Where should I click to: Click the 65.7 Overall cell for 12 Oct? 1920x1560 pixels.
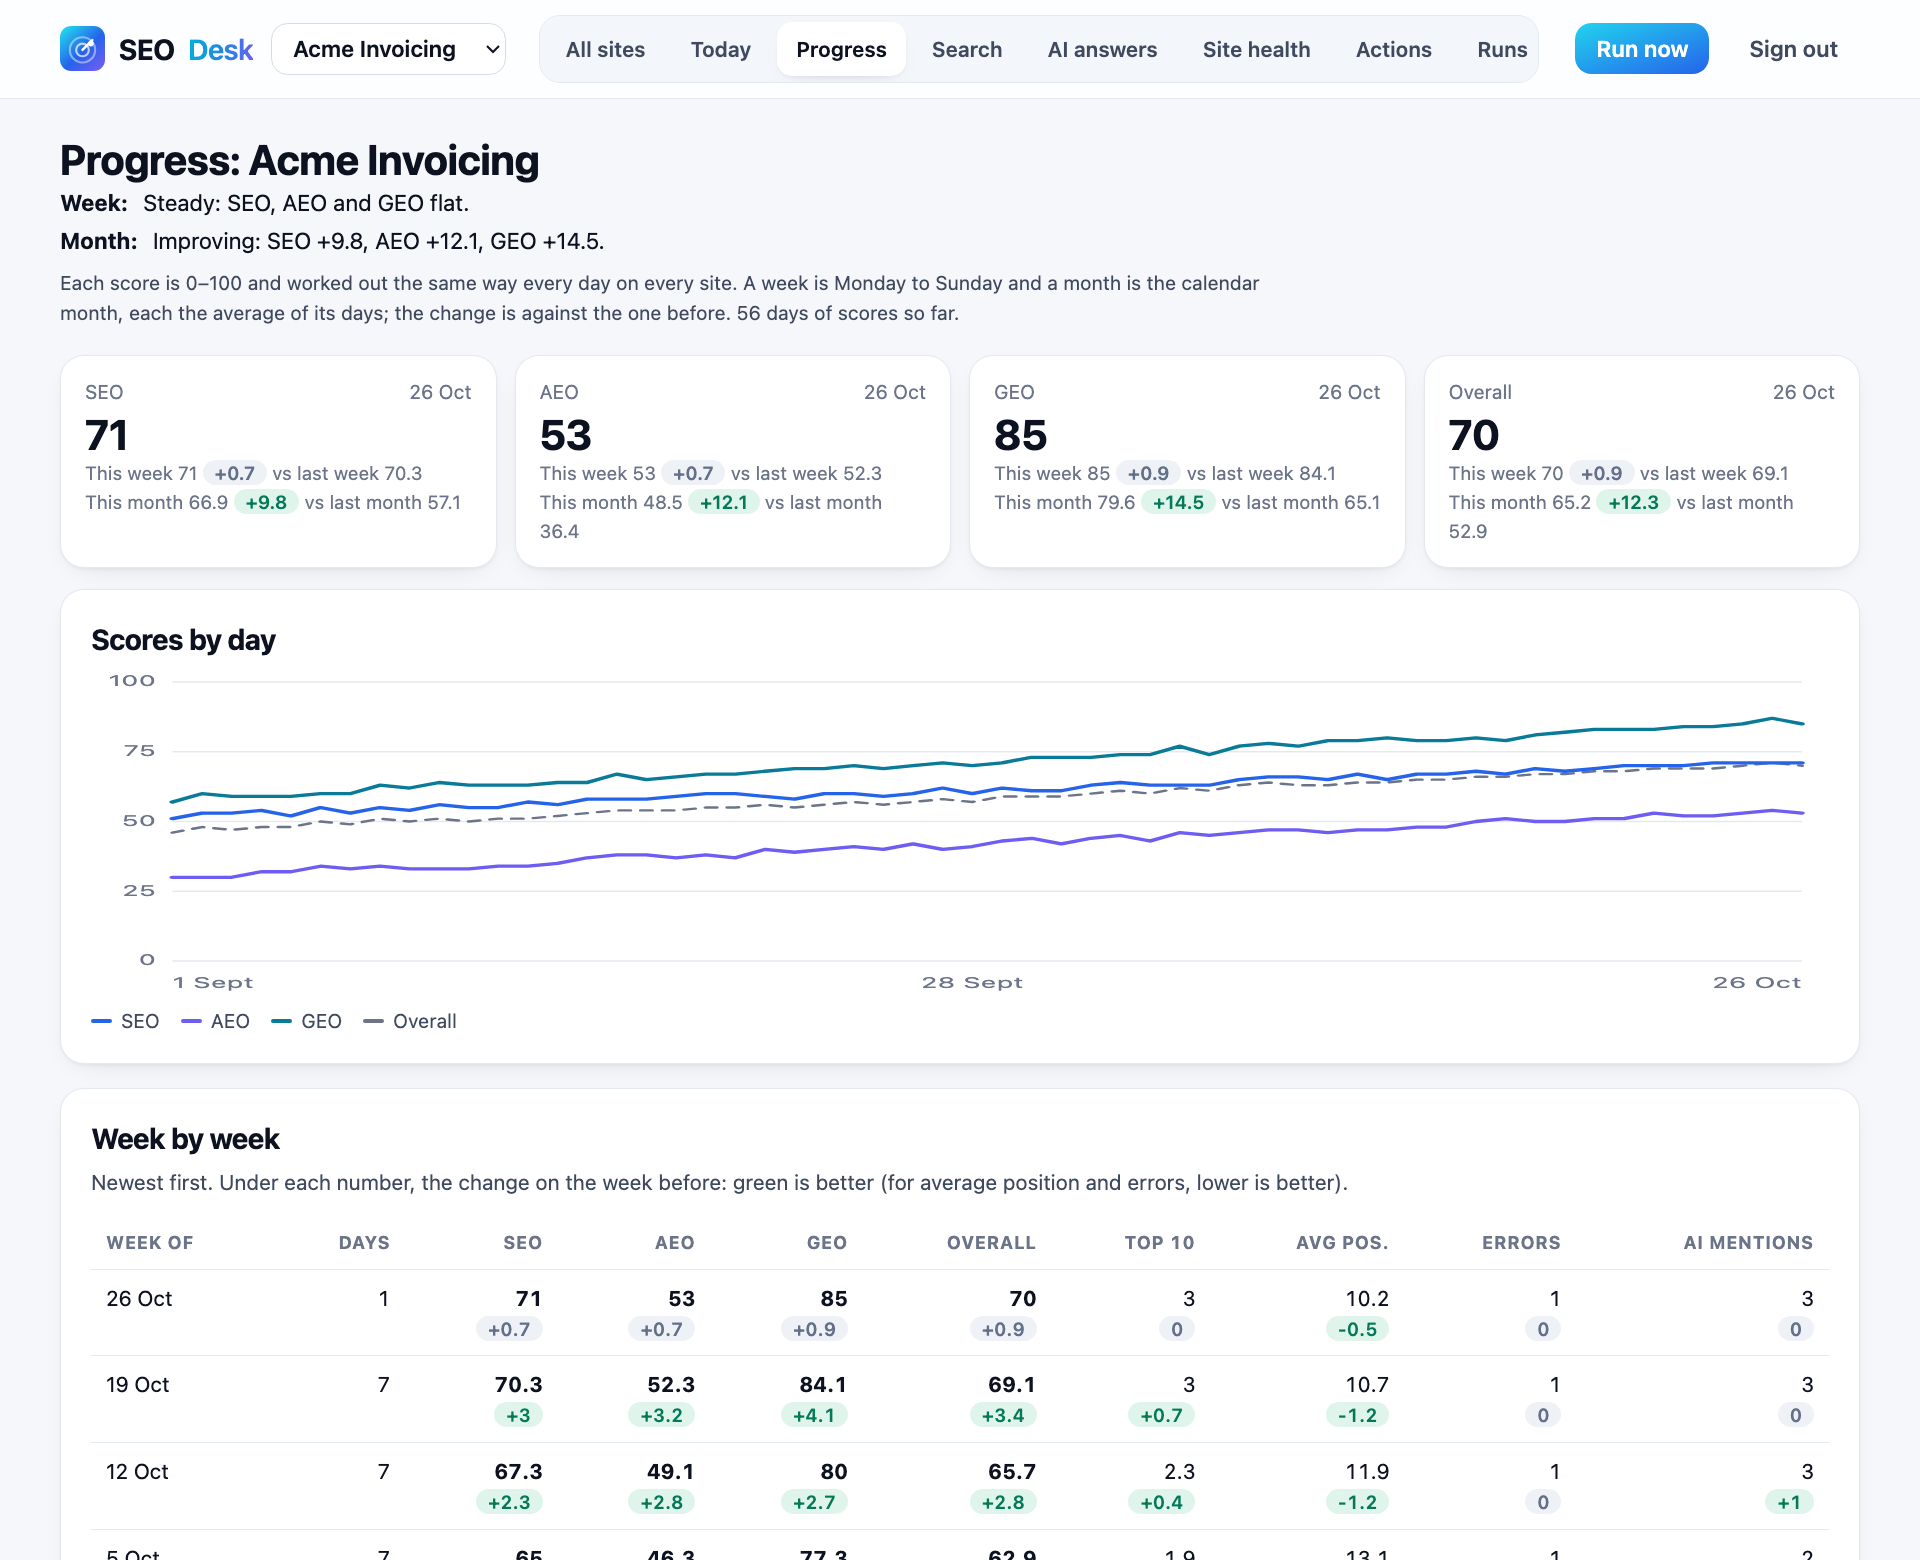coord(1012,1471)
